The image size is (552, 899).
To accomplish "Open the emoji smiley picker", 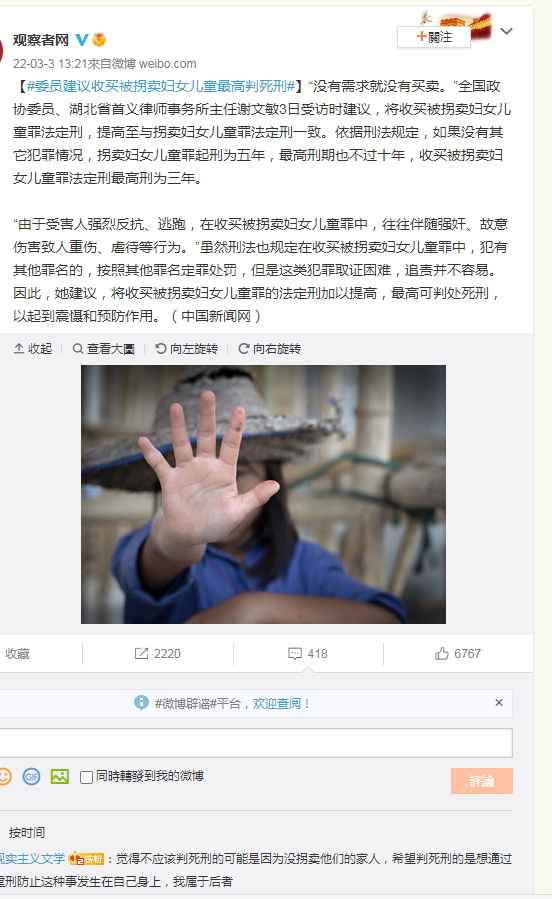I will (x=5, y=776).
